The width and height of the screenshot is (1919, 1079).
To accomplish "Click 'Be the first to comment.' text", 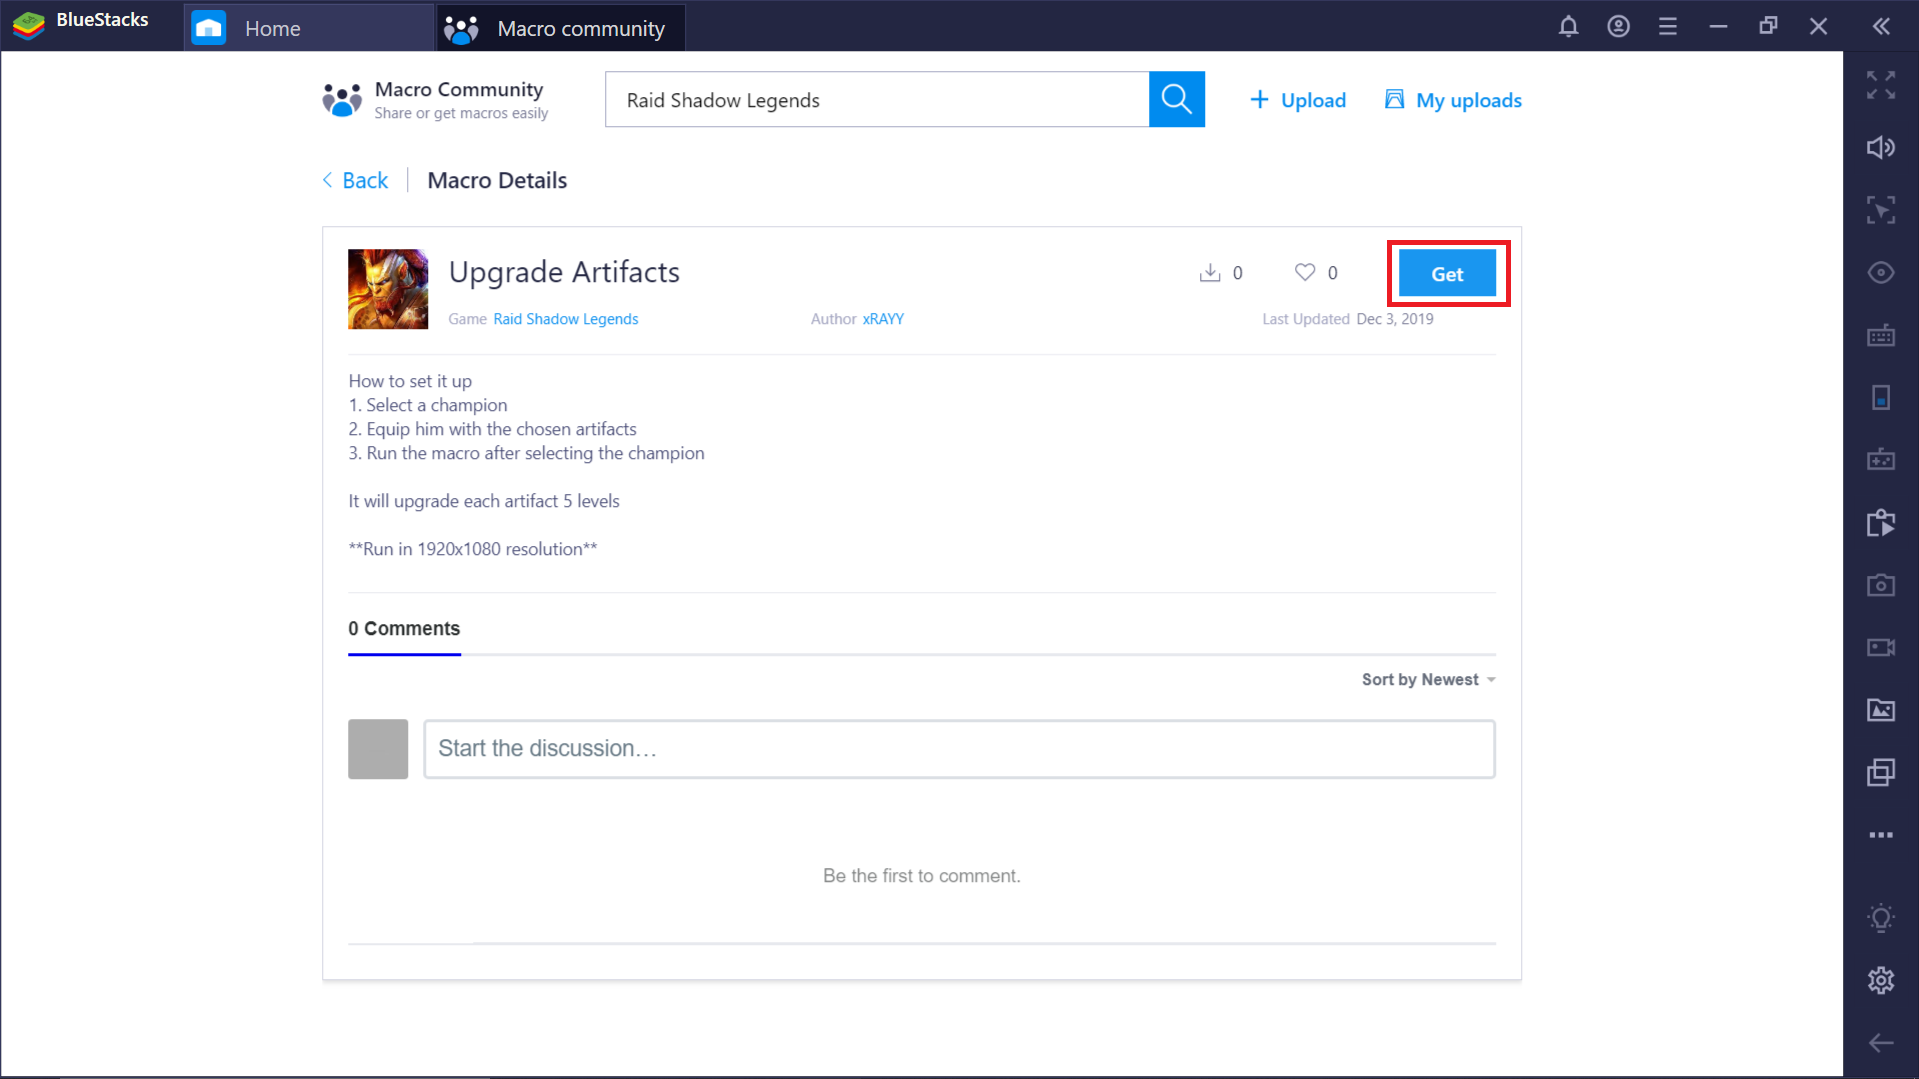I will pos(921,876).
